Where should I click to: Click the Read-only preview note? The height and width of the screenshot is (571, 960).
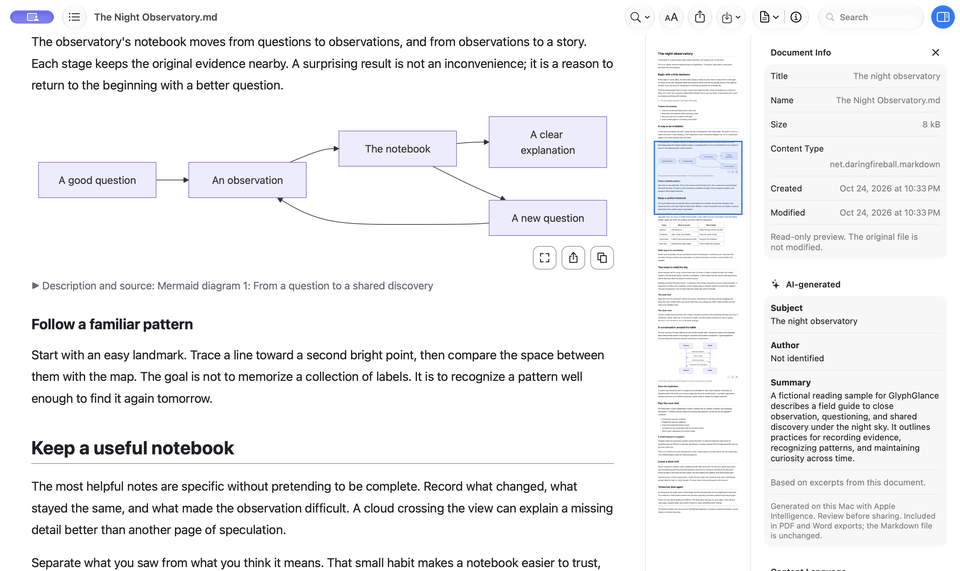pos(844,242)
